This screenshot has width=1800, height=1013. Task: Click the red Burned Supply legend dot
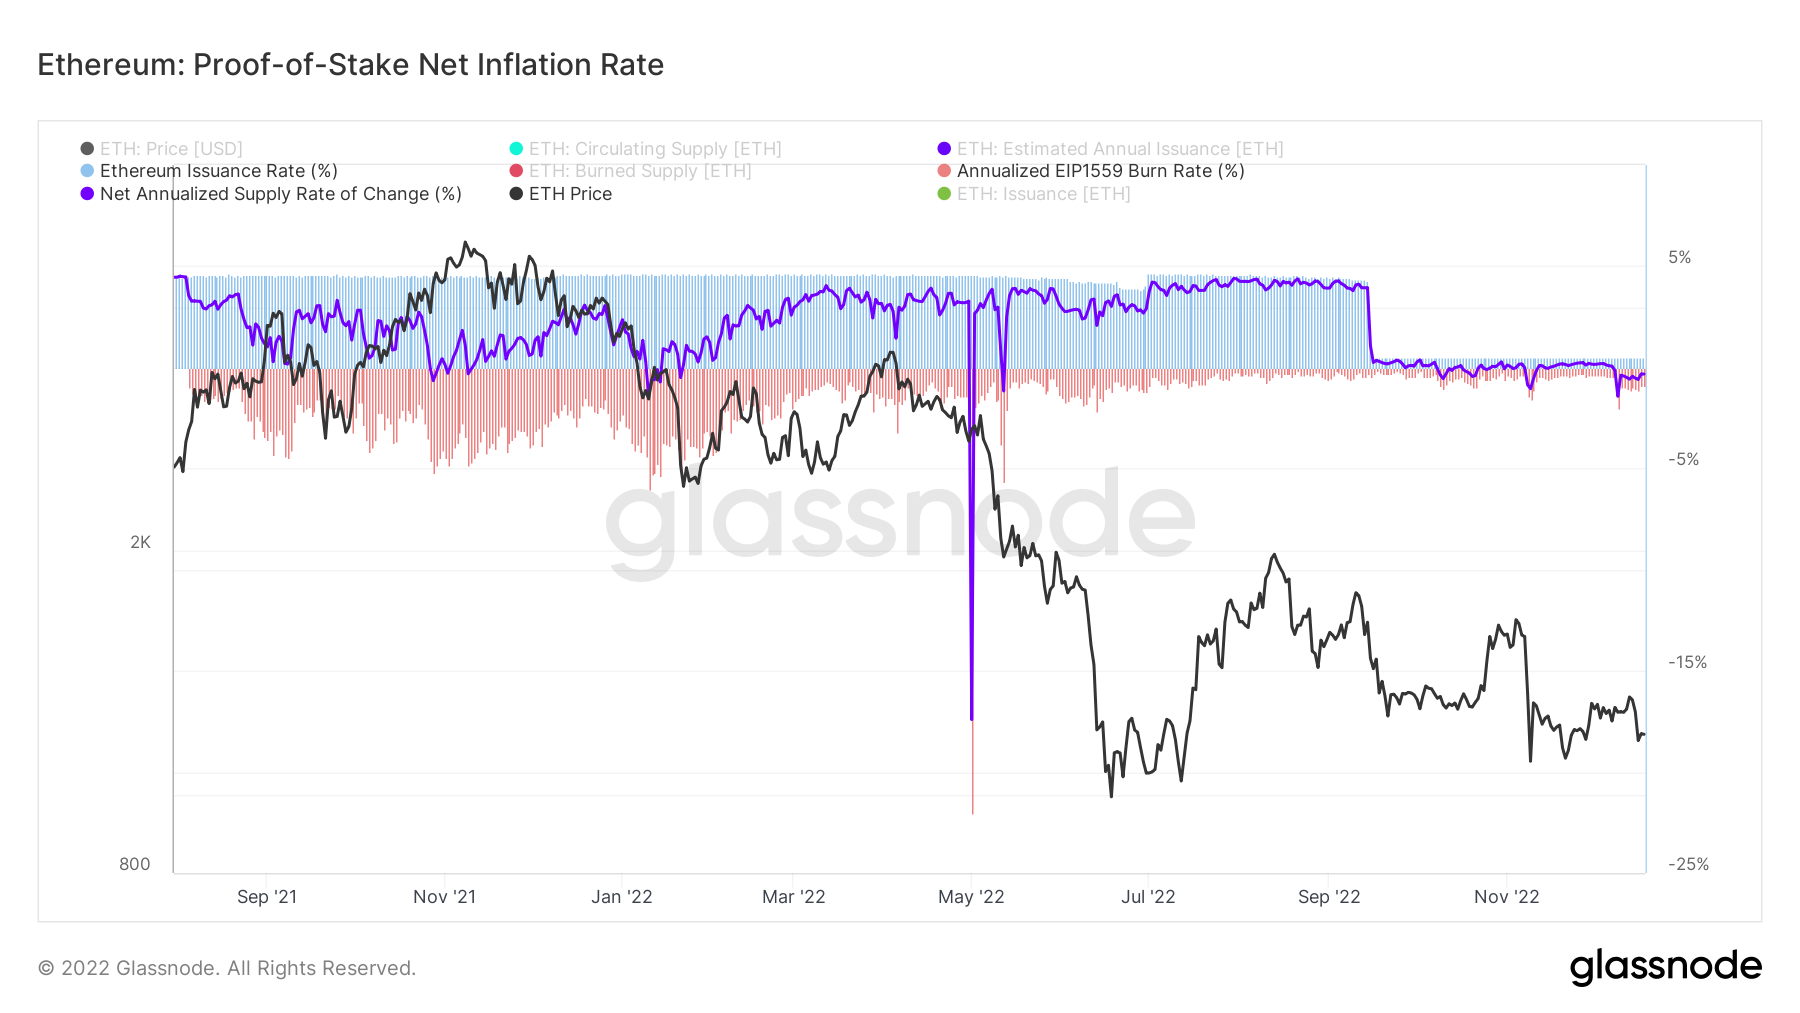(x=516, y=171)
